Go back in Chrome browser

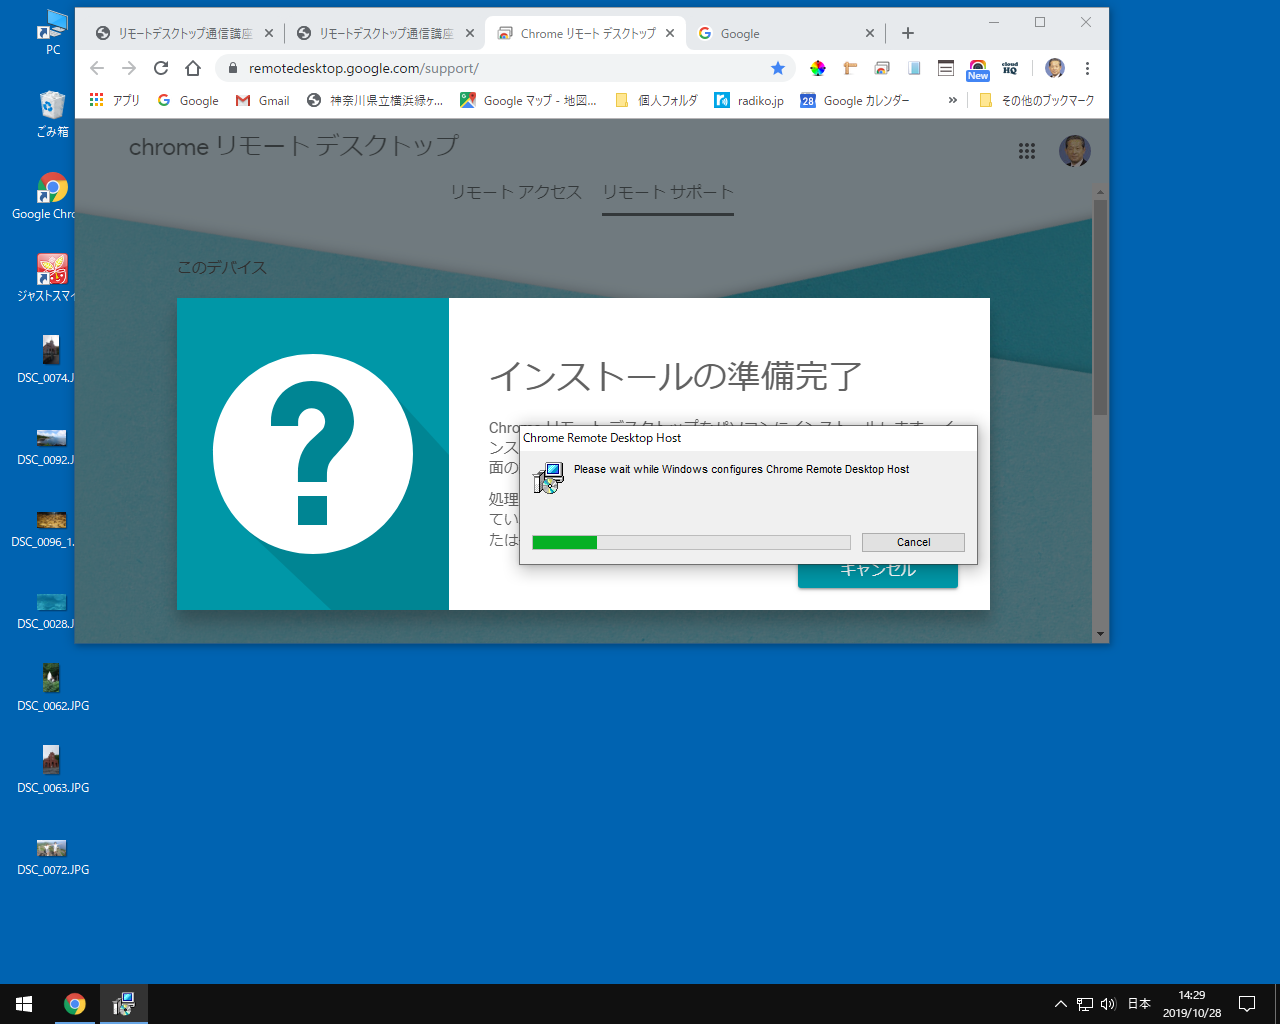pos(97,68)
